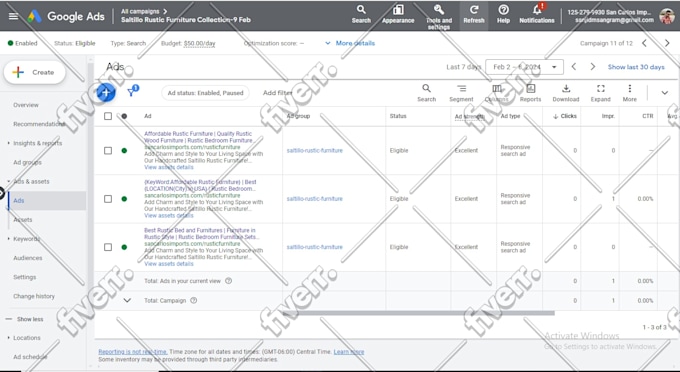Viewport: 680px width, 372px height.
Task: Refresh the page data
Action: 474,14
